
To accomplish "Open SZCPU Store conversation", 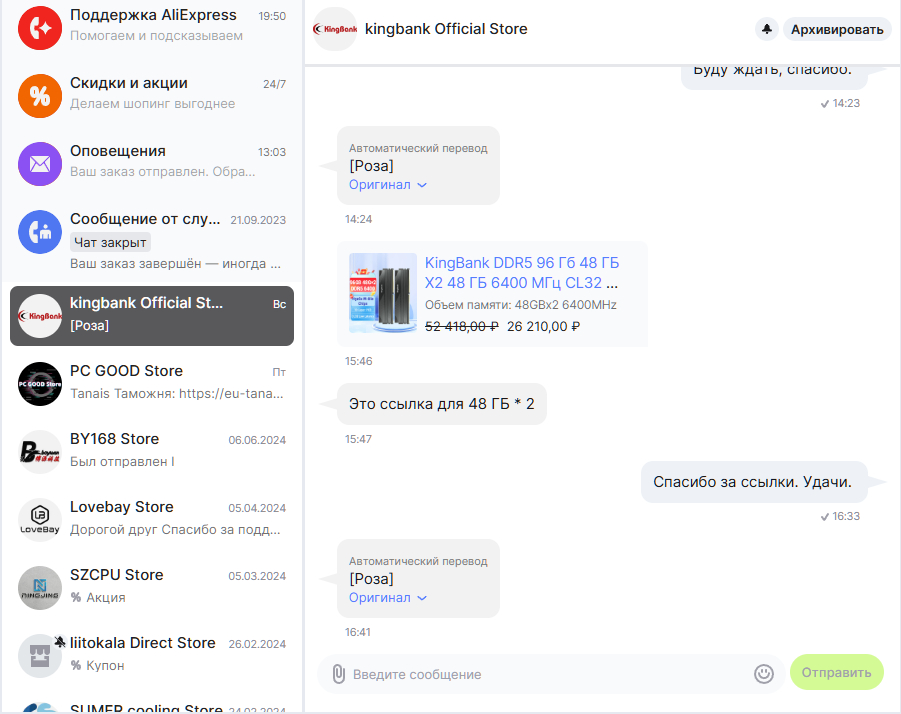I will coord(152,588).
